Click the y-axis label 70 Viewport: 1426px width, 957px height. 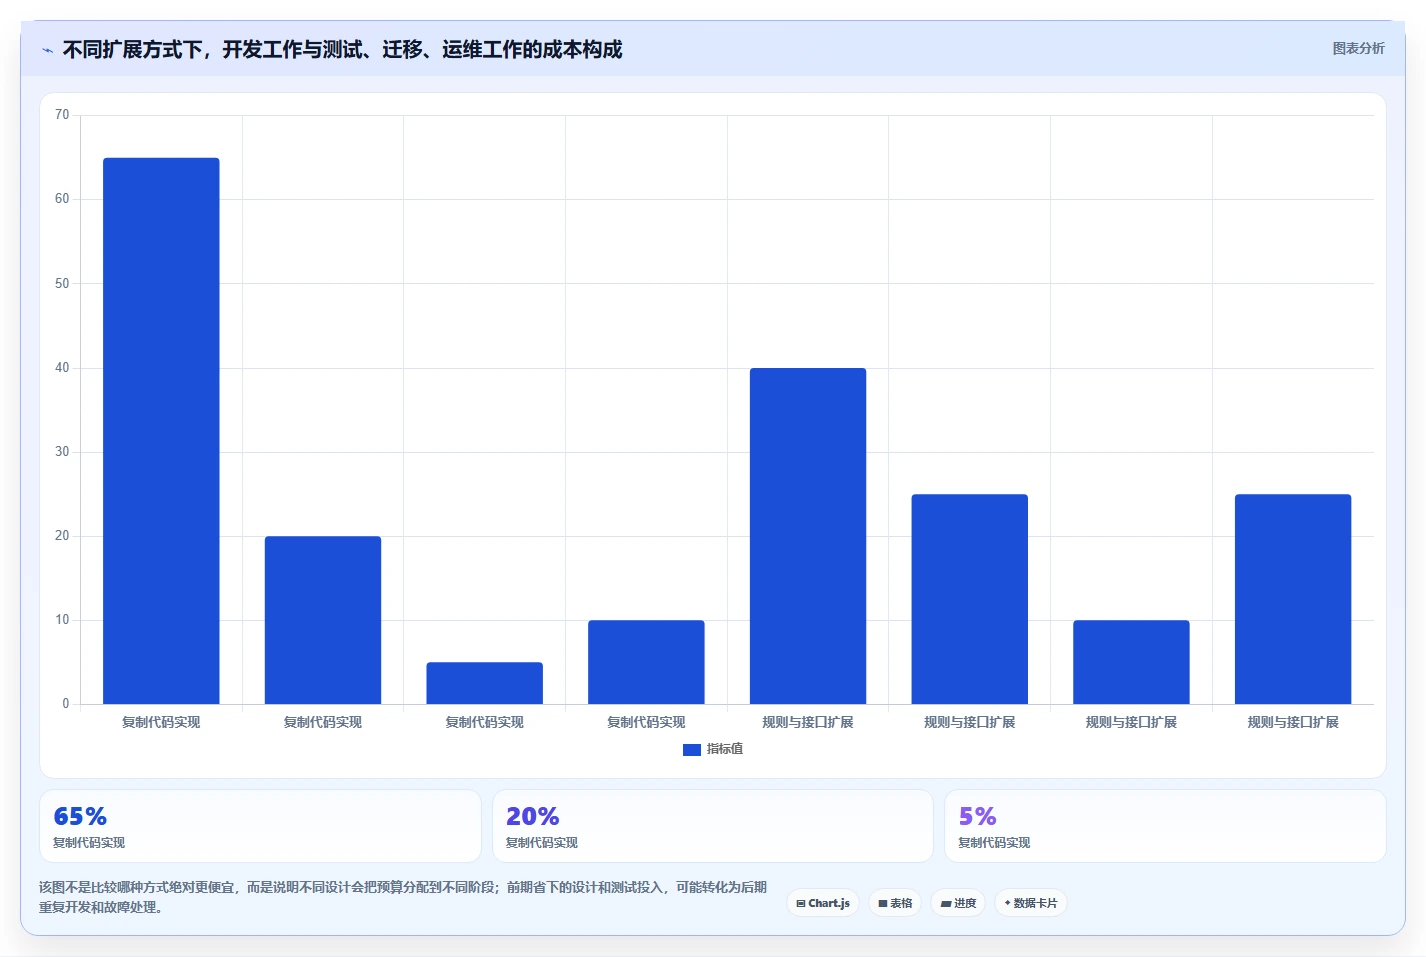click(62, 115)
